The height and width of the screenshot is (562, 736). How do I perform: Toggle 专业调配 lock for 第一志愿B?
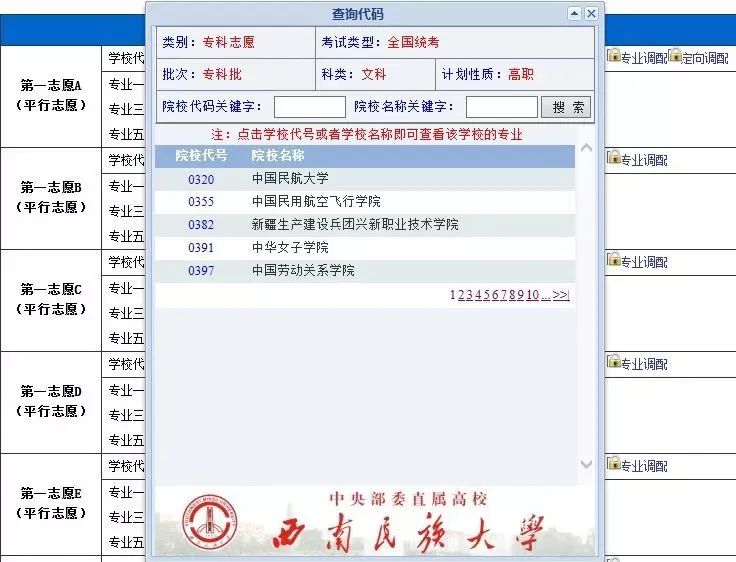click(x=614, y=158)
